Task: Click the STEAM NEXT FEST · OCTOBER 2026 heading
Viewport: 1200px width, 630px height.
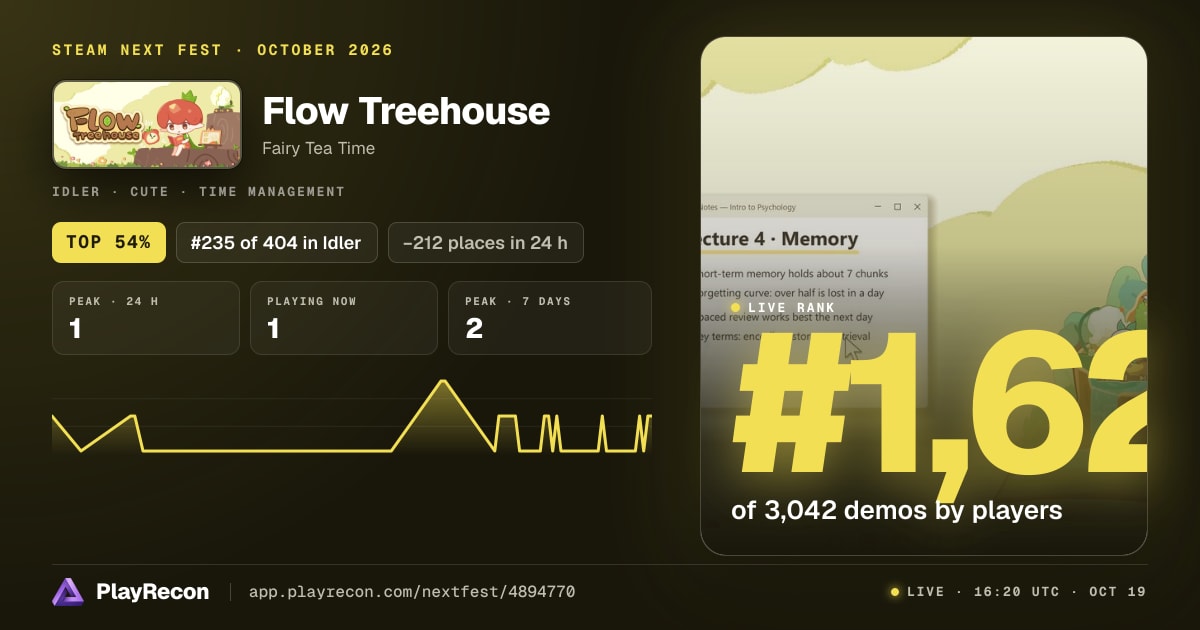Action: pos(222,50)
